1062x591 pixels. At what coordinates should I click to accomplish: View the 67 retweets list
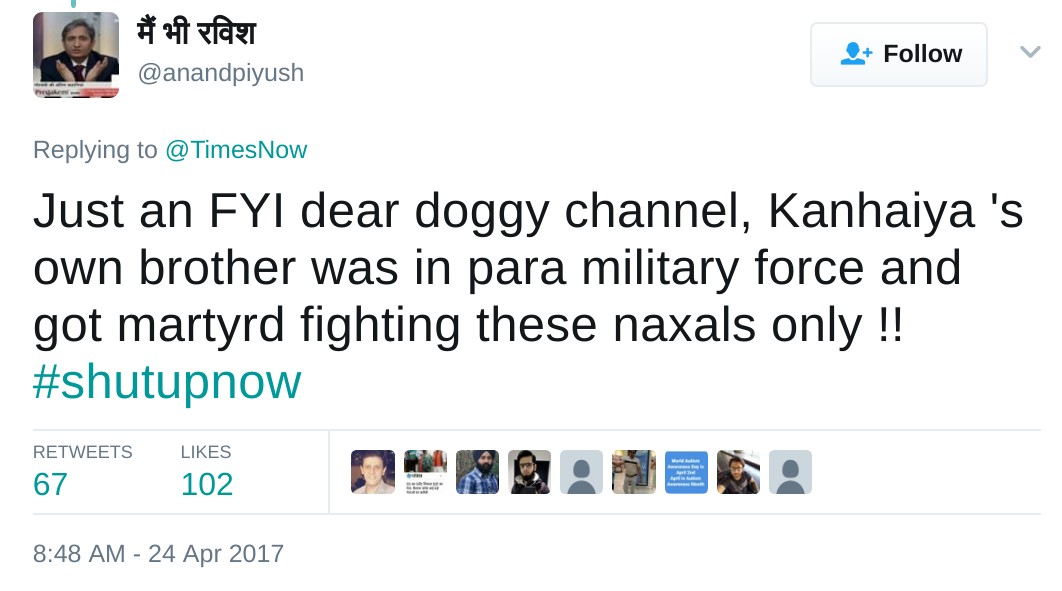click(51, 484)
